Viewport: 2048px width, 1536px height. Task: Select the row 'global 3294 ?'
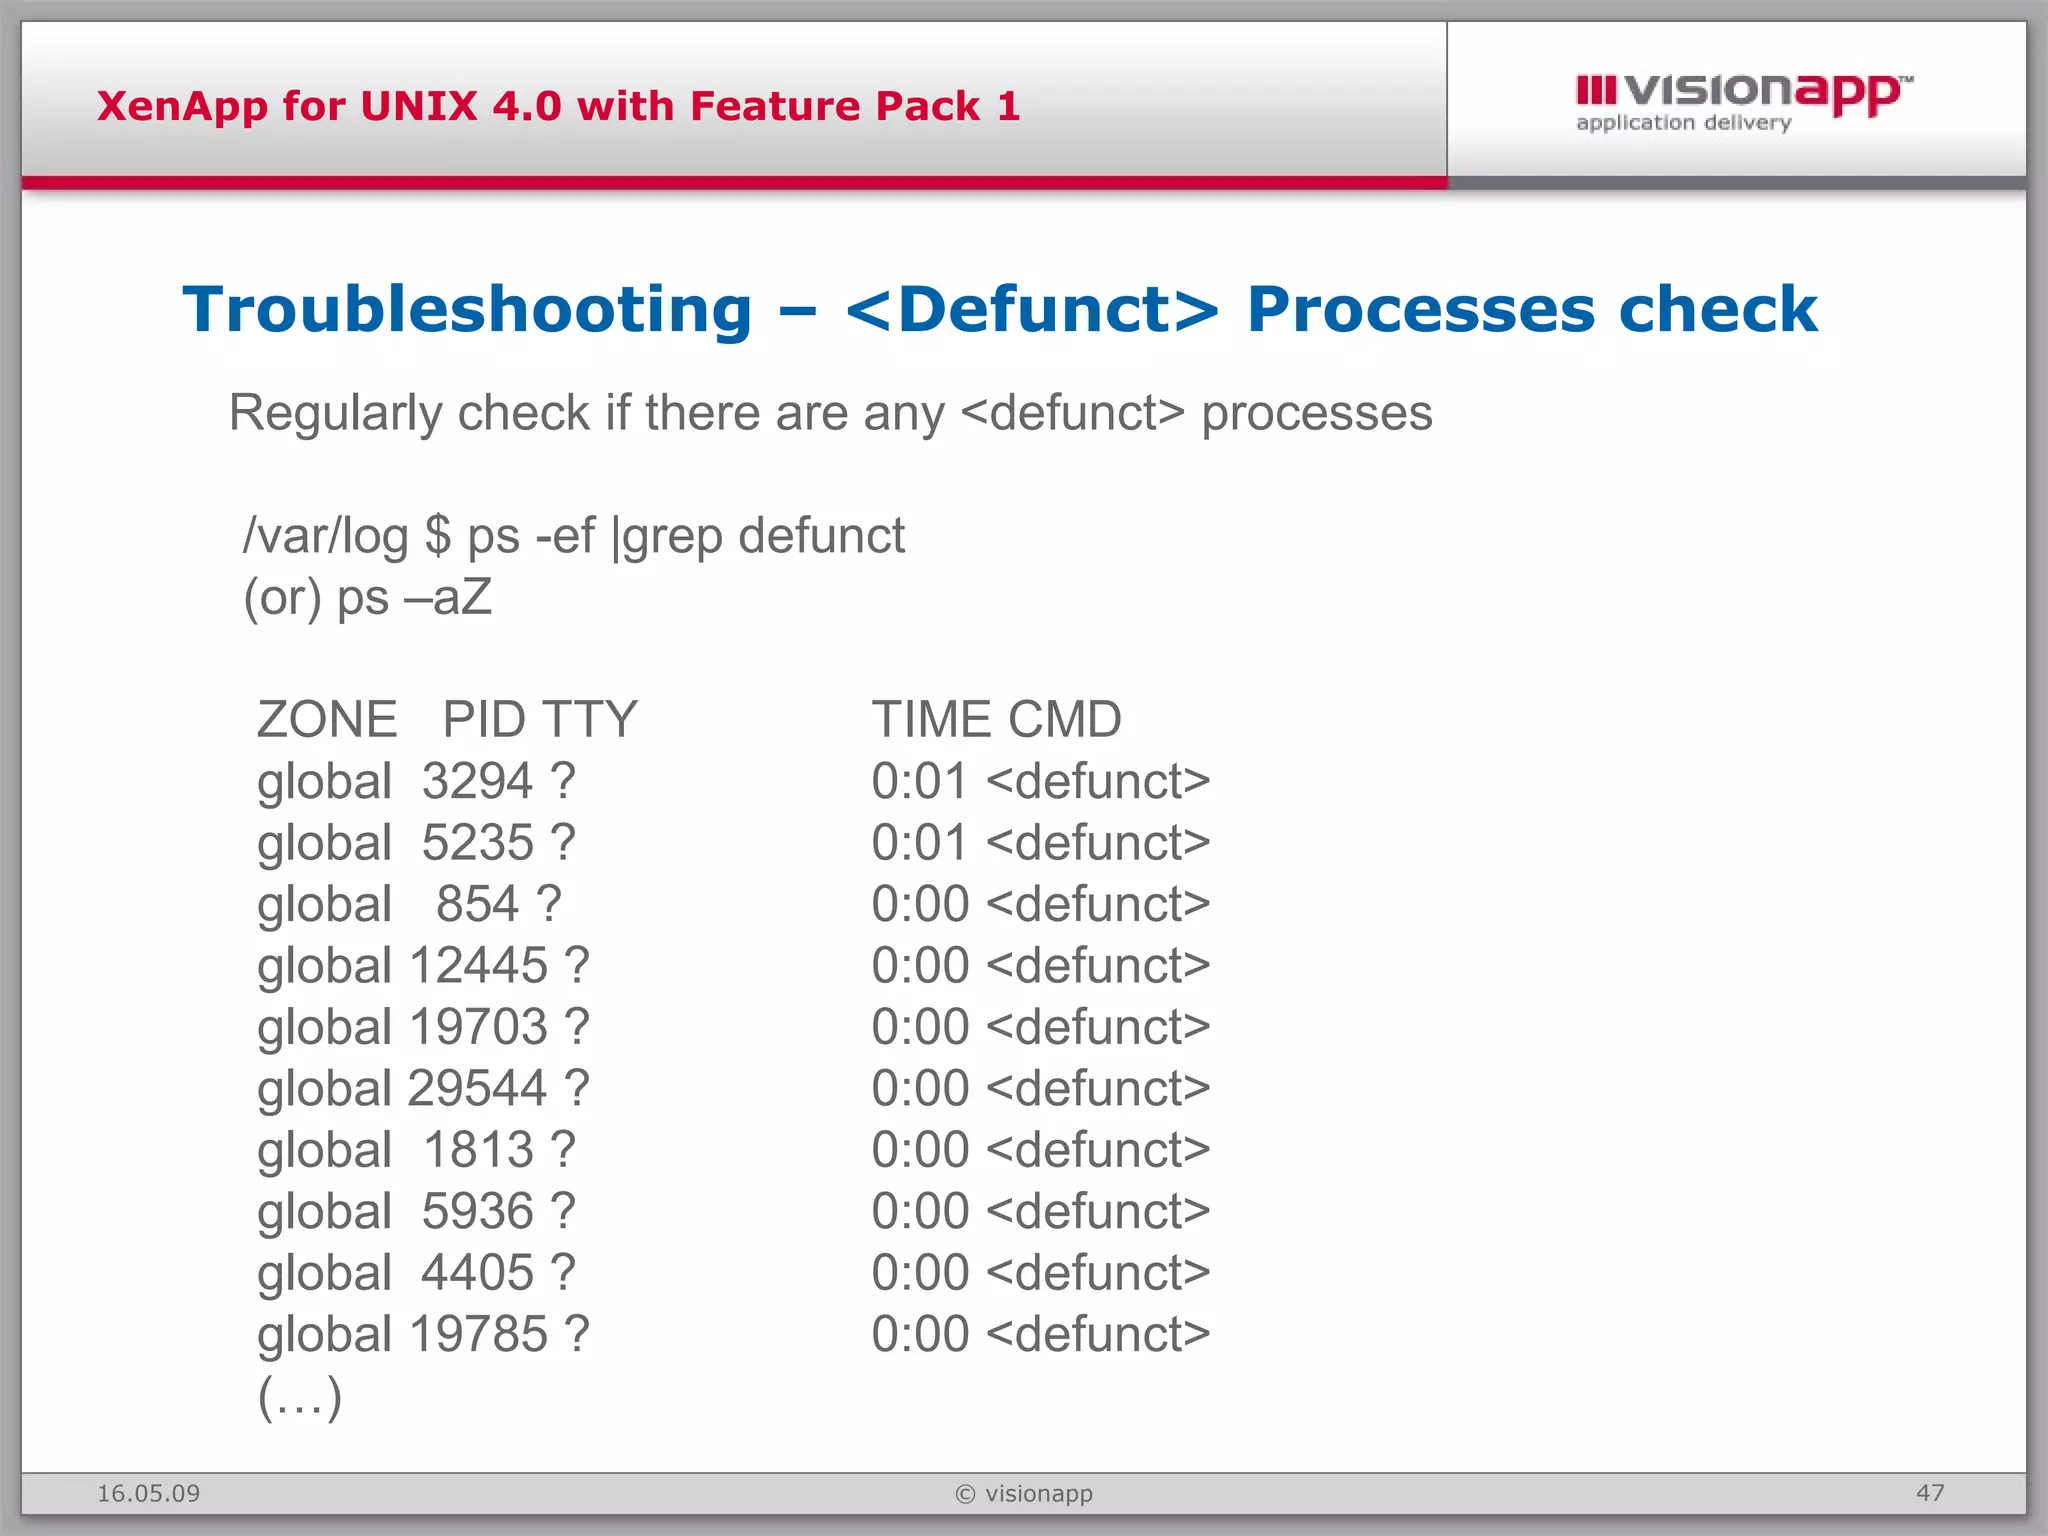(x=416, y=781)
